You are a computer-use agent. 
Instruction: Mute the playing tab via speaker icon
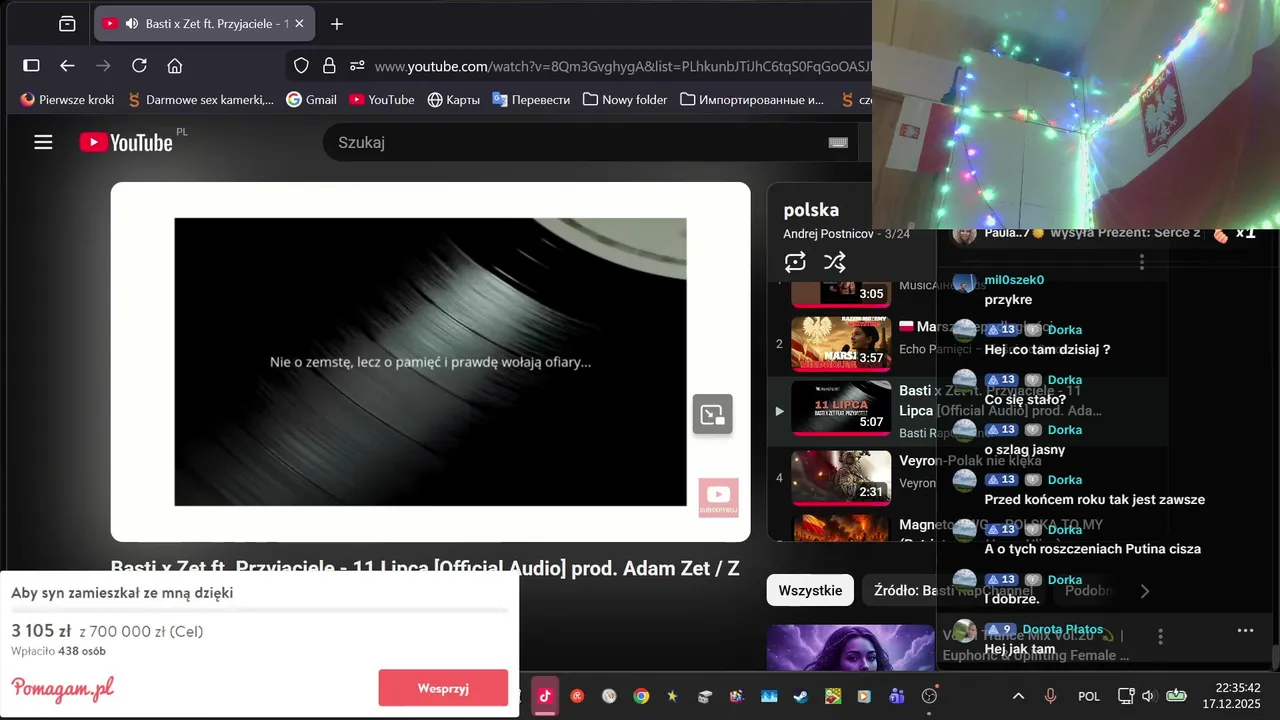[131, 24]
